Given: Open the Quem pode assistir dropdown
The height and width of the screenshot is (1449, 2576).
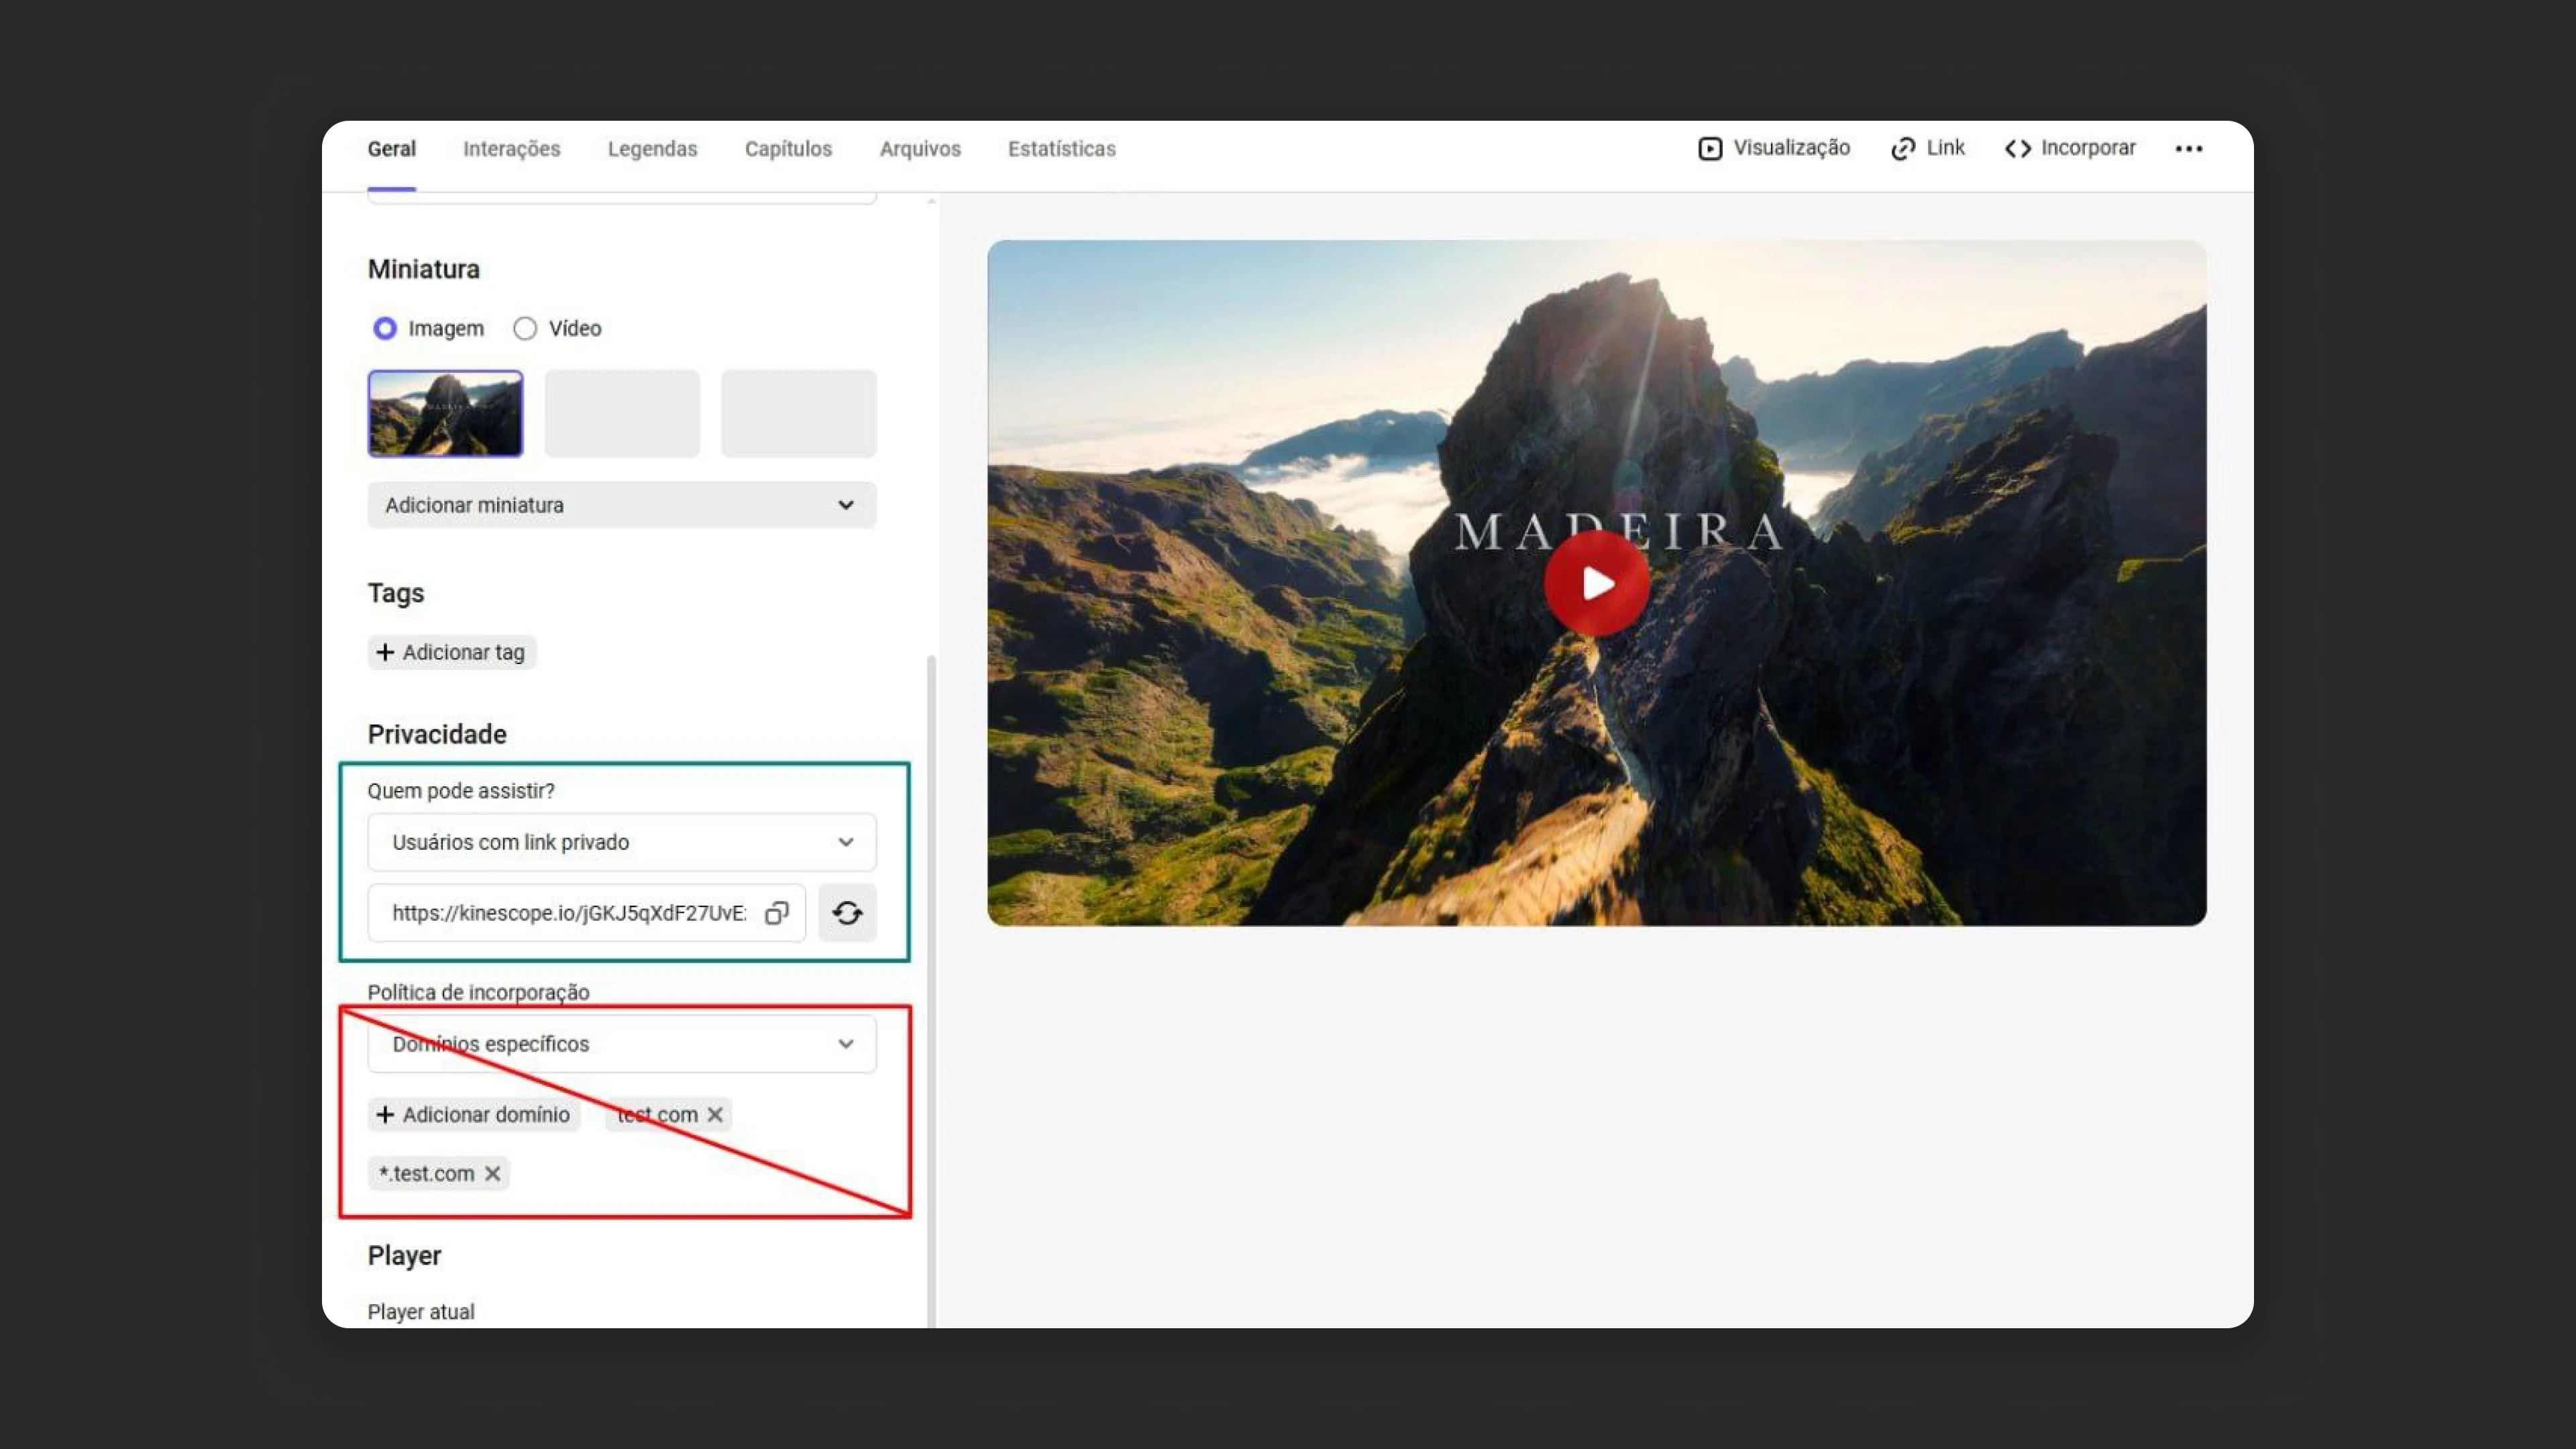Looking at the screenshot, I should (622, 842).
